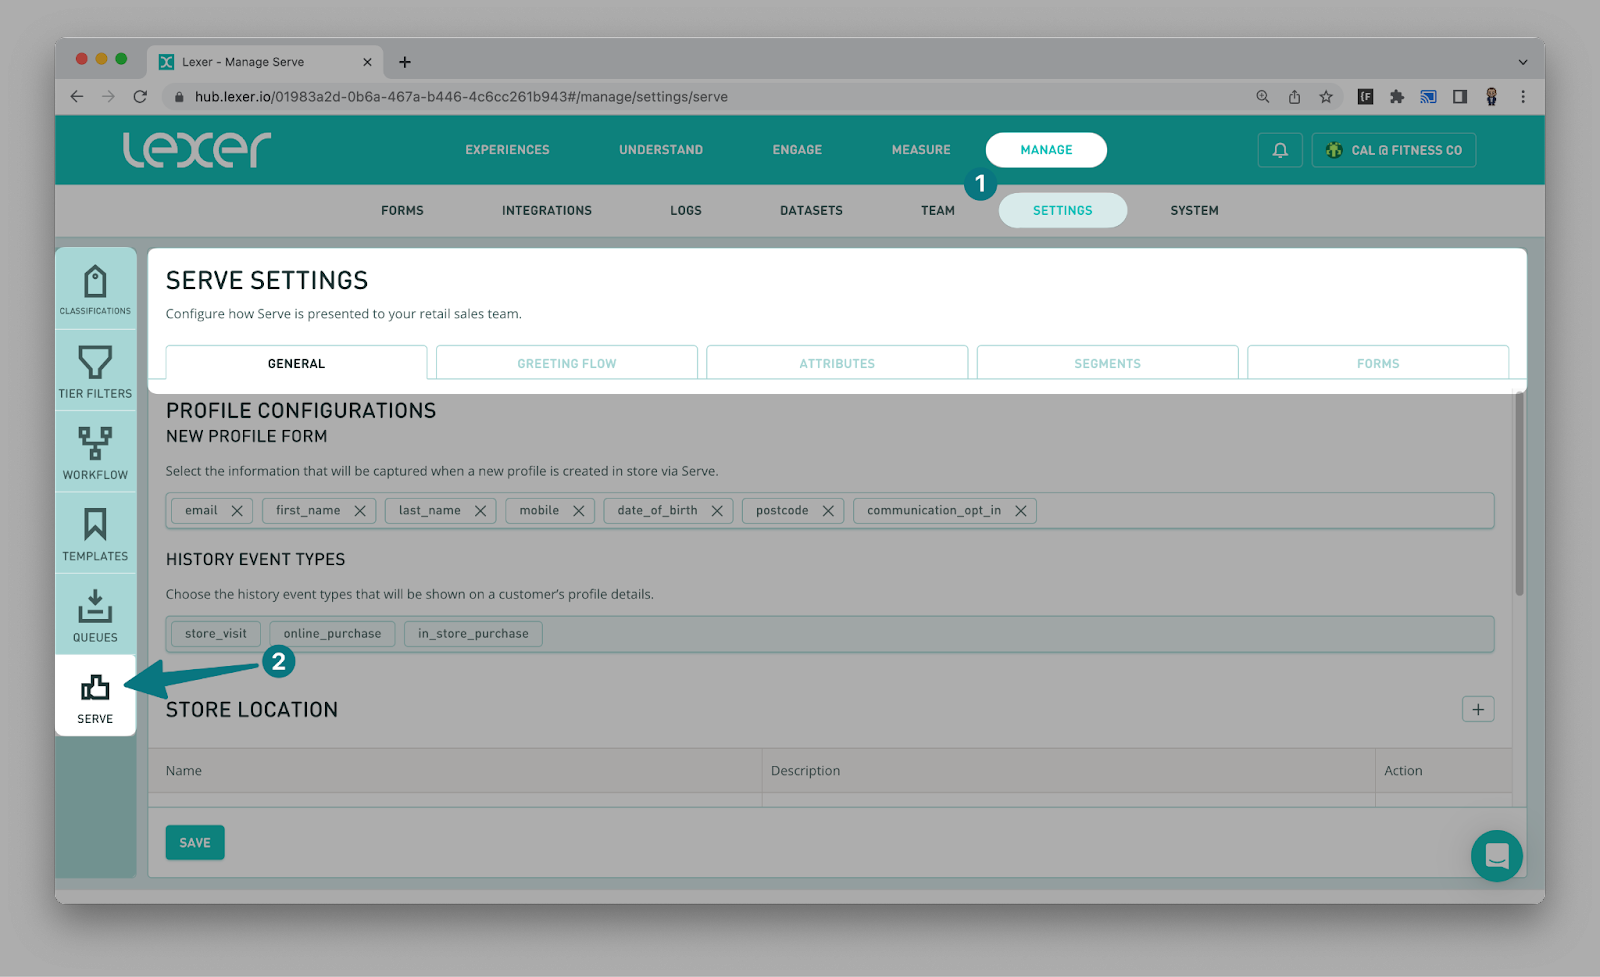Screen dimensions: 1600x977
Task: Select Serve in the left sidebar
Action: point(95,696)
